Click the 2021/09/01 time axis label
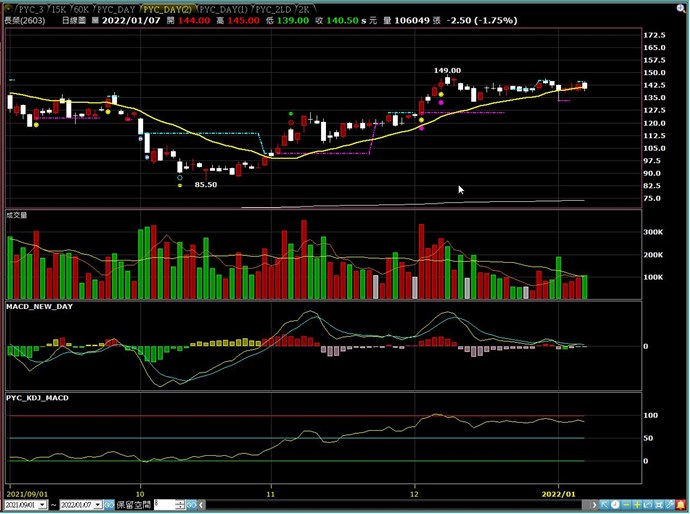The height and width of the screenshot is (514, 690). tap(27, 494)
